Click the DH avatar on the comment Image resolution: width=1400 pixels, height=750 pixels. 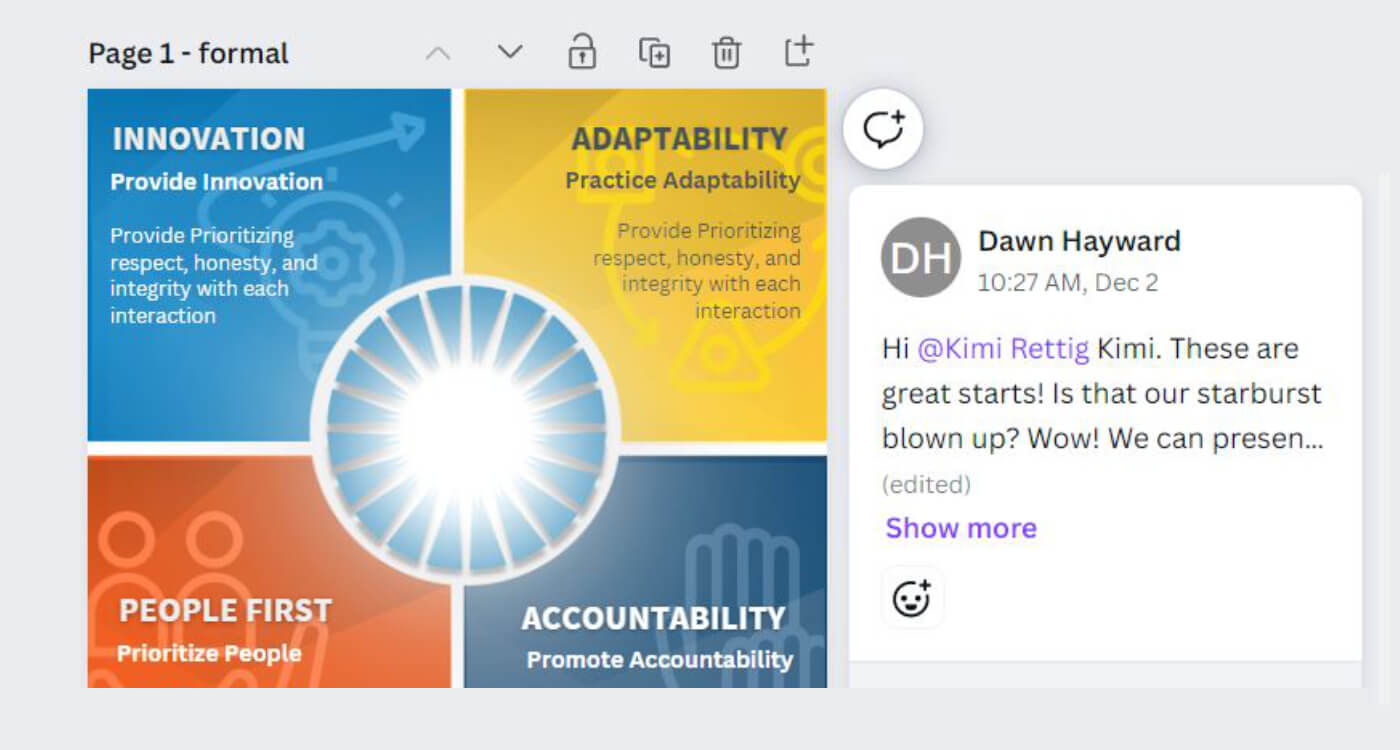(920, 257)
